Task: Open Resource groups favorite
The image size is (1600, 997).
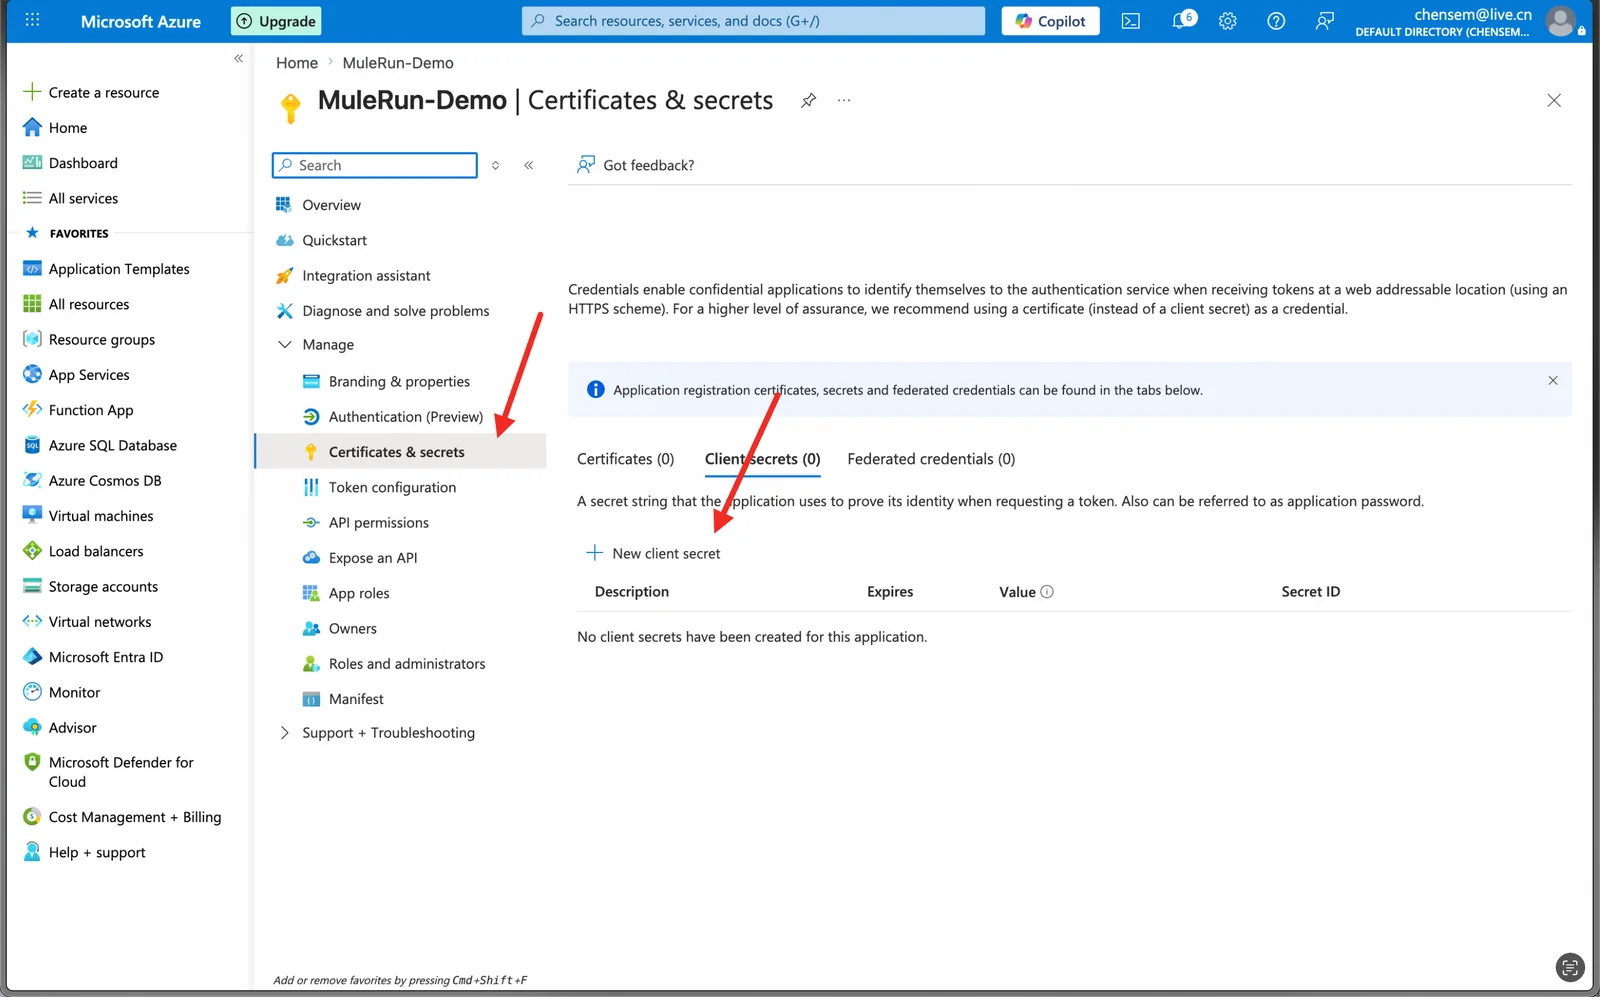Action: pyautogui.click(x=102, y=340)
